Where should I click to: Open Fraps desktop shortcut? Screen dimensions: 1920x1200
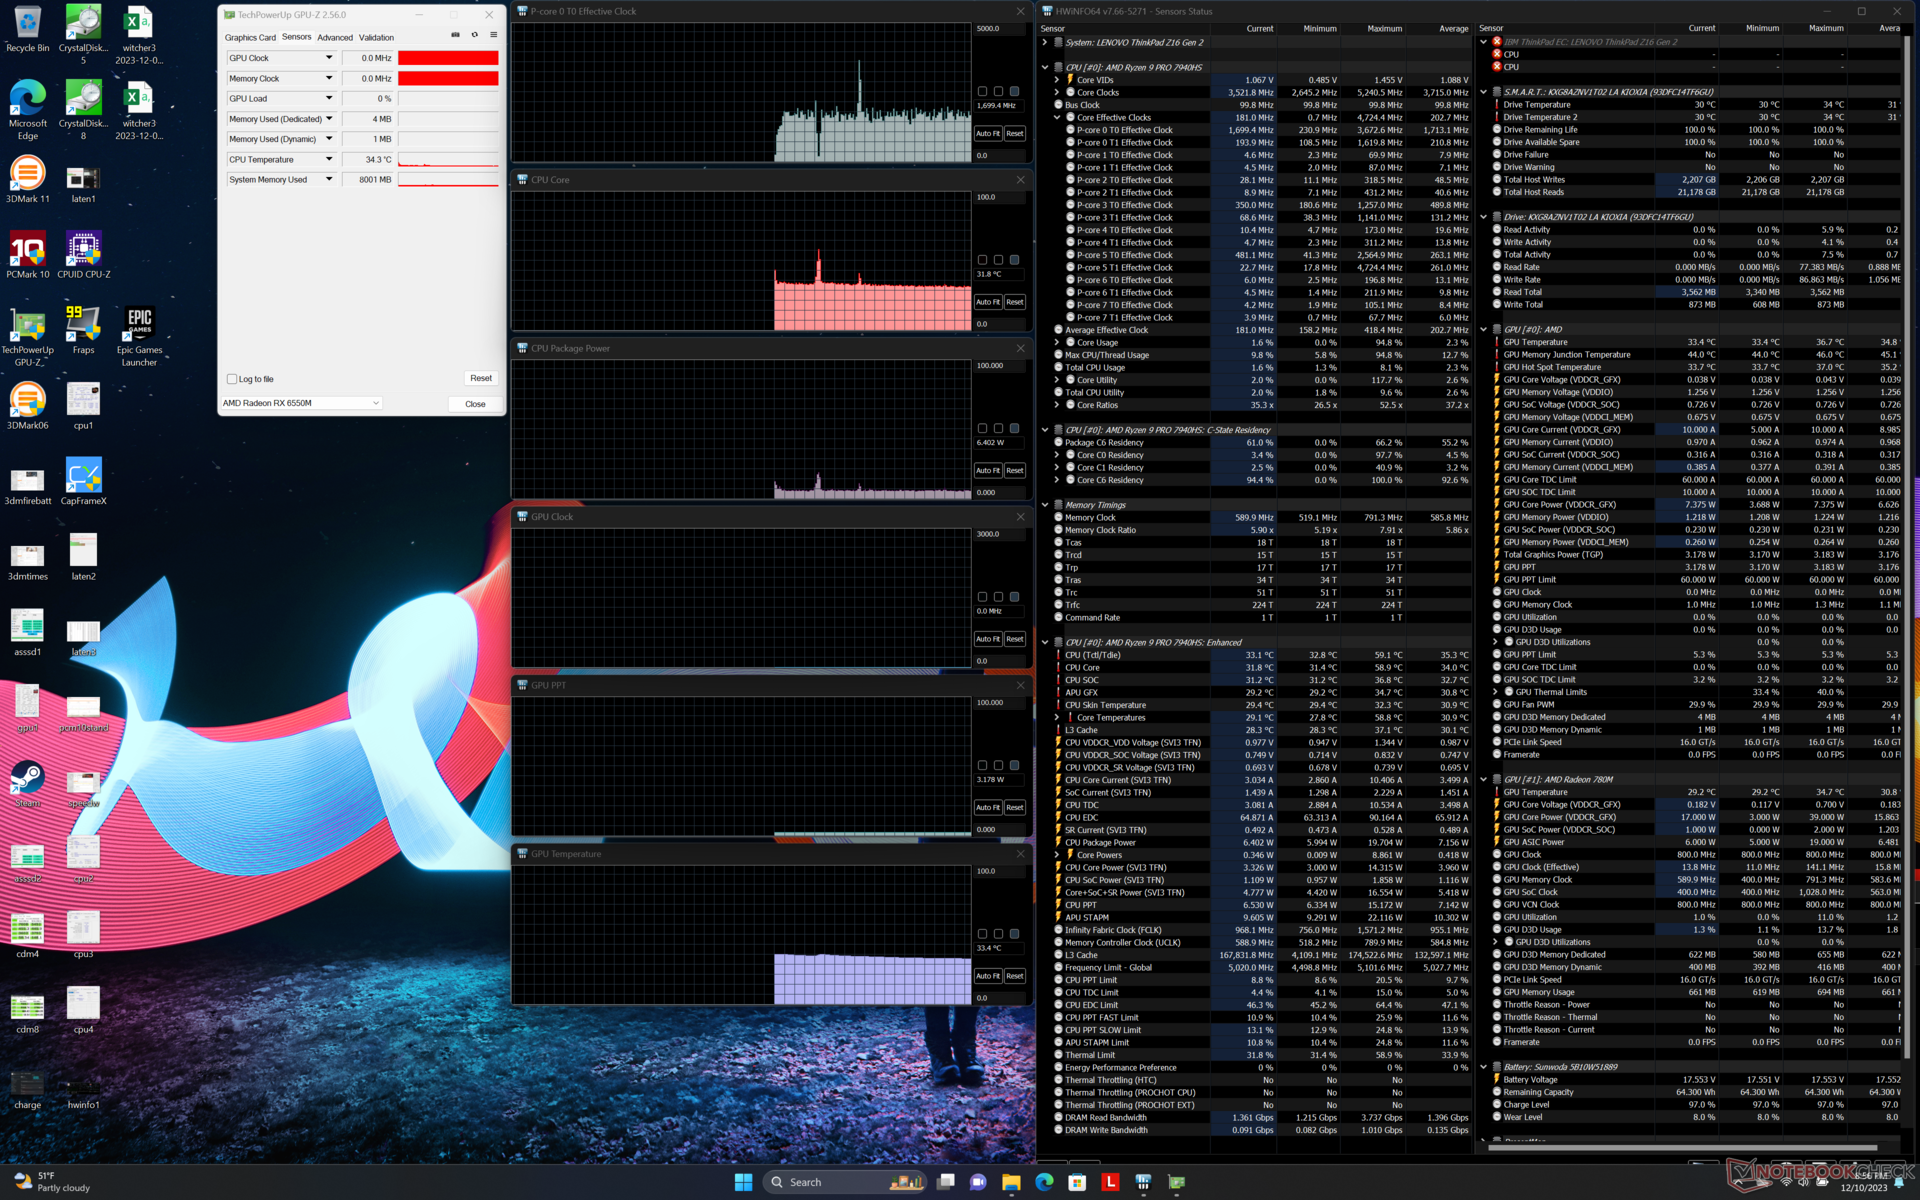point(83,331)
